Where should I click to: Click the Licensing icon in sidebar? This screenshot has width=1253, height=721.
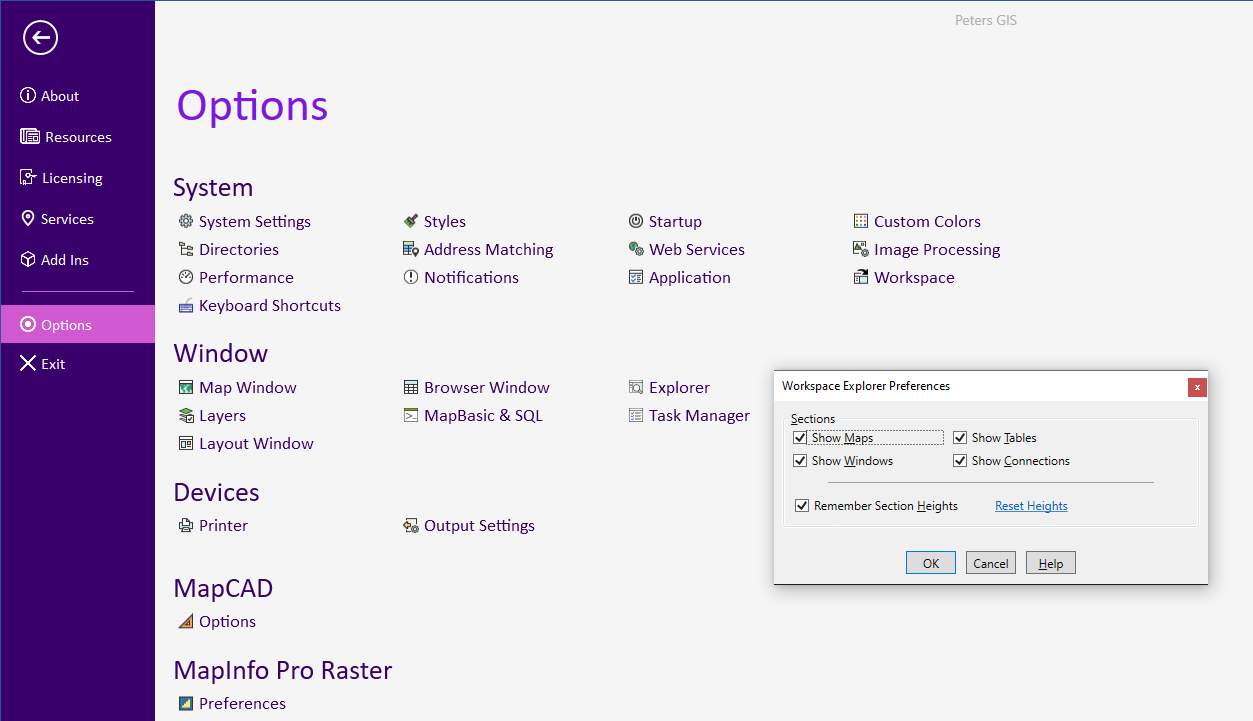coord(28,178)
